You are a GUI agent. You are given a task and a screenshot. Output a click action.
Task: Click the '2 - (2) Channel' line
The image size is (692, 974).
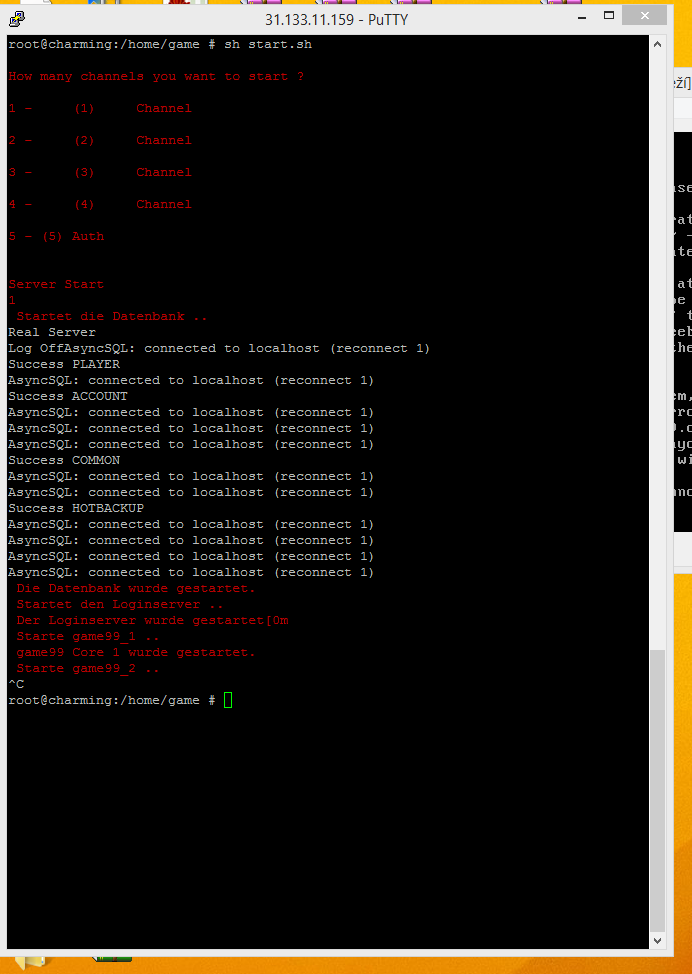pos(100,140)
